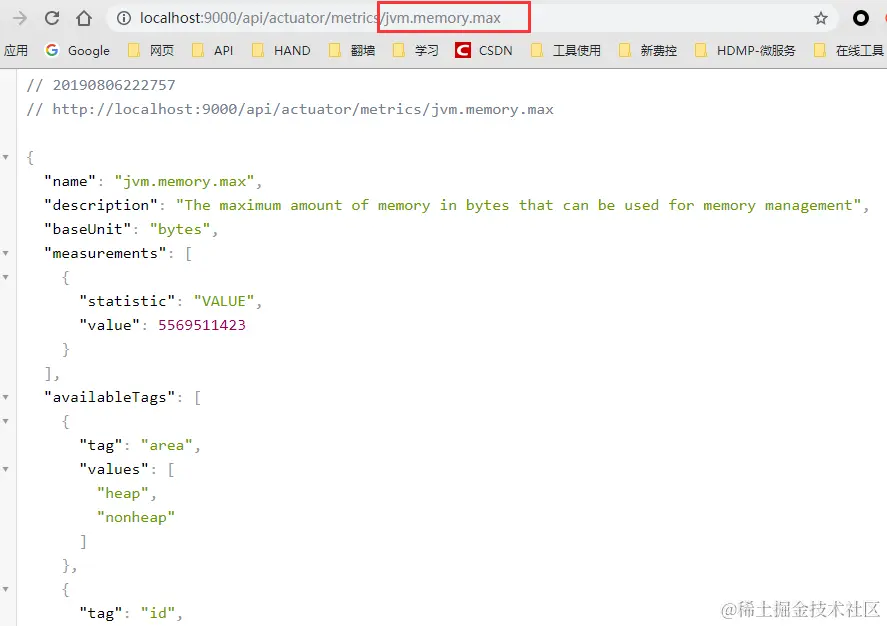The height and width of the screenshot is (626, 887).
Task: Open the 翻墙 bookmark folder
Action: tap(352, 50)
